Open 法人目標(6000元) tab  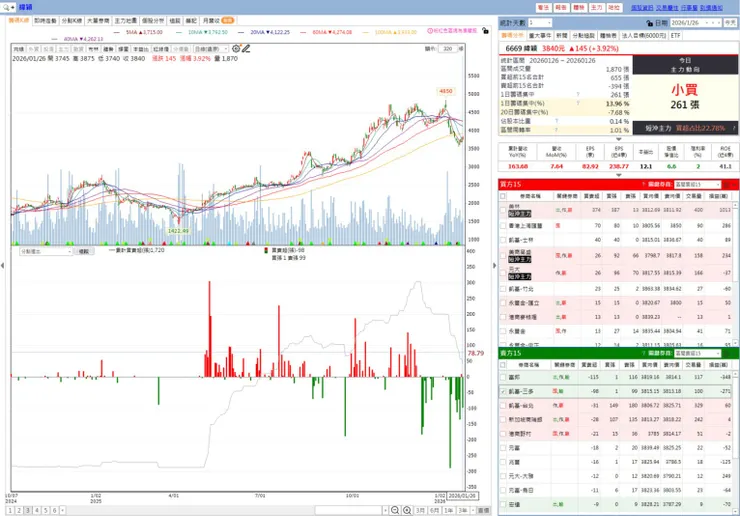pos(644,36)
